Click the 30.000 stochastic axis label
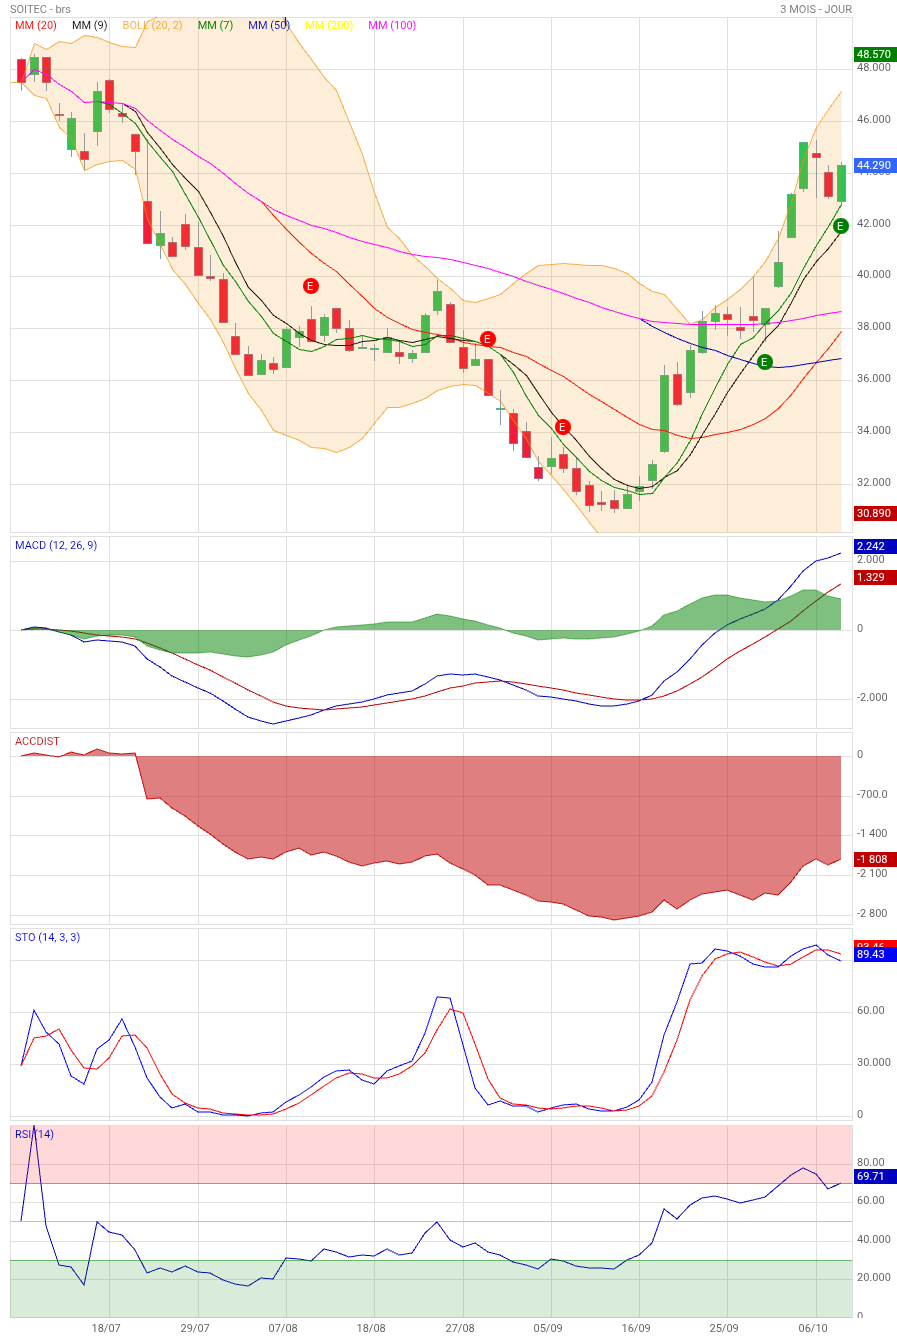Image resolution: width=897 pixels, height=1338 pixels. tap(873, 1063)
